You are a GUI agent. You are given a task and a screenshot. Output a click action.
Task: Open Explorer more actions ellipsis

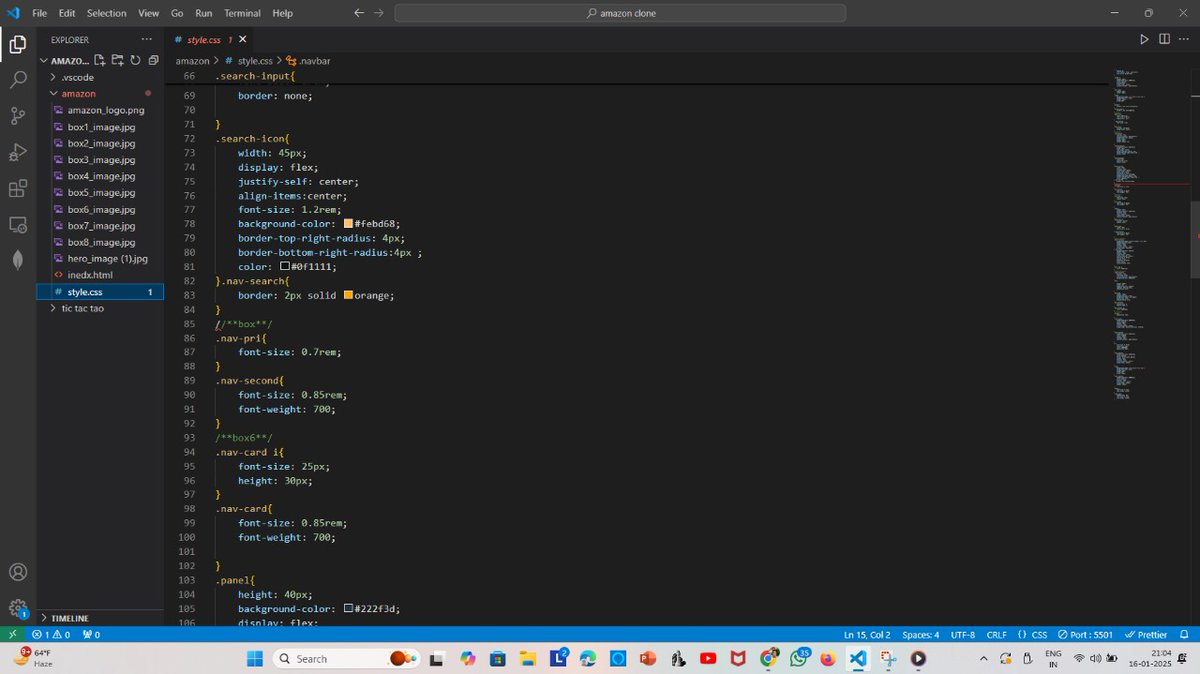147,40
